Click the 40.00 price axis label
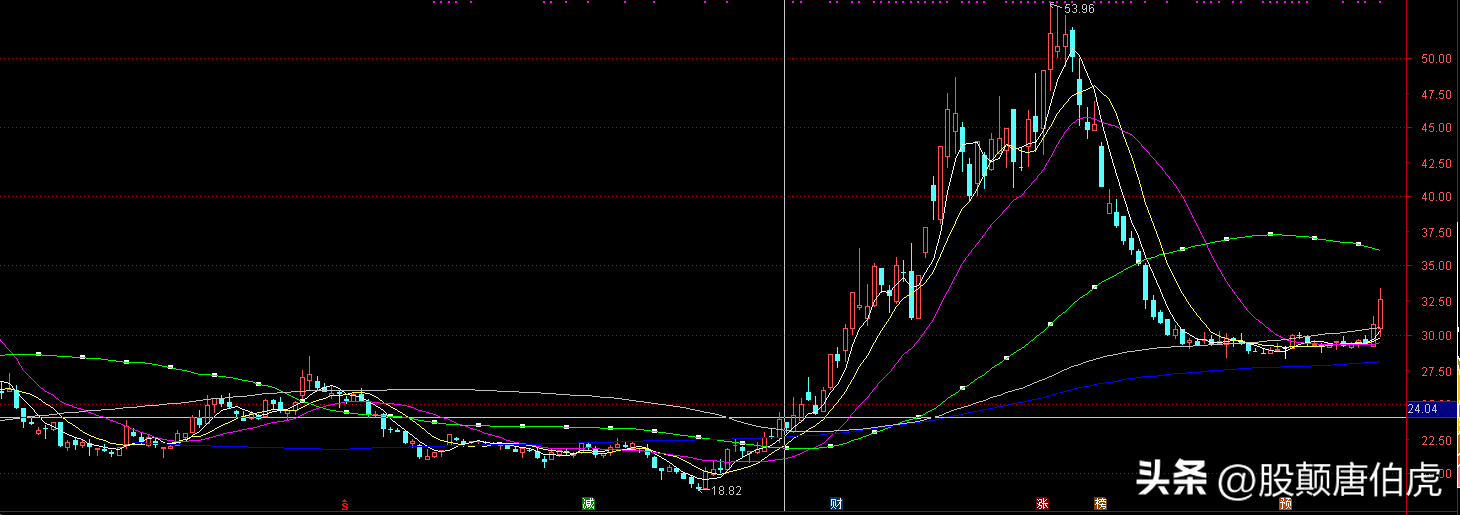 click(x=1436, y=197)
